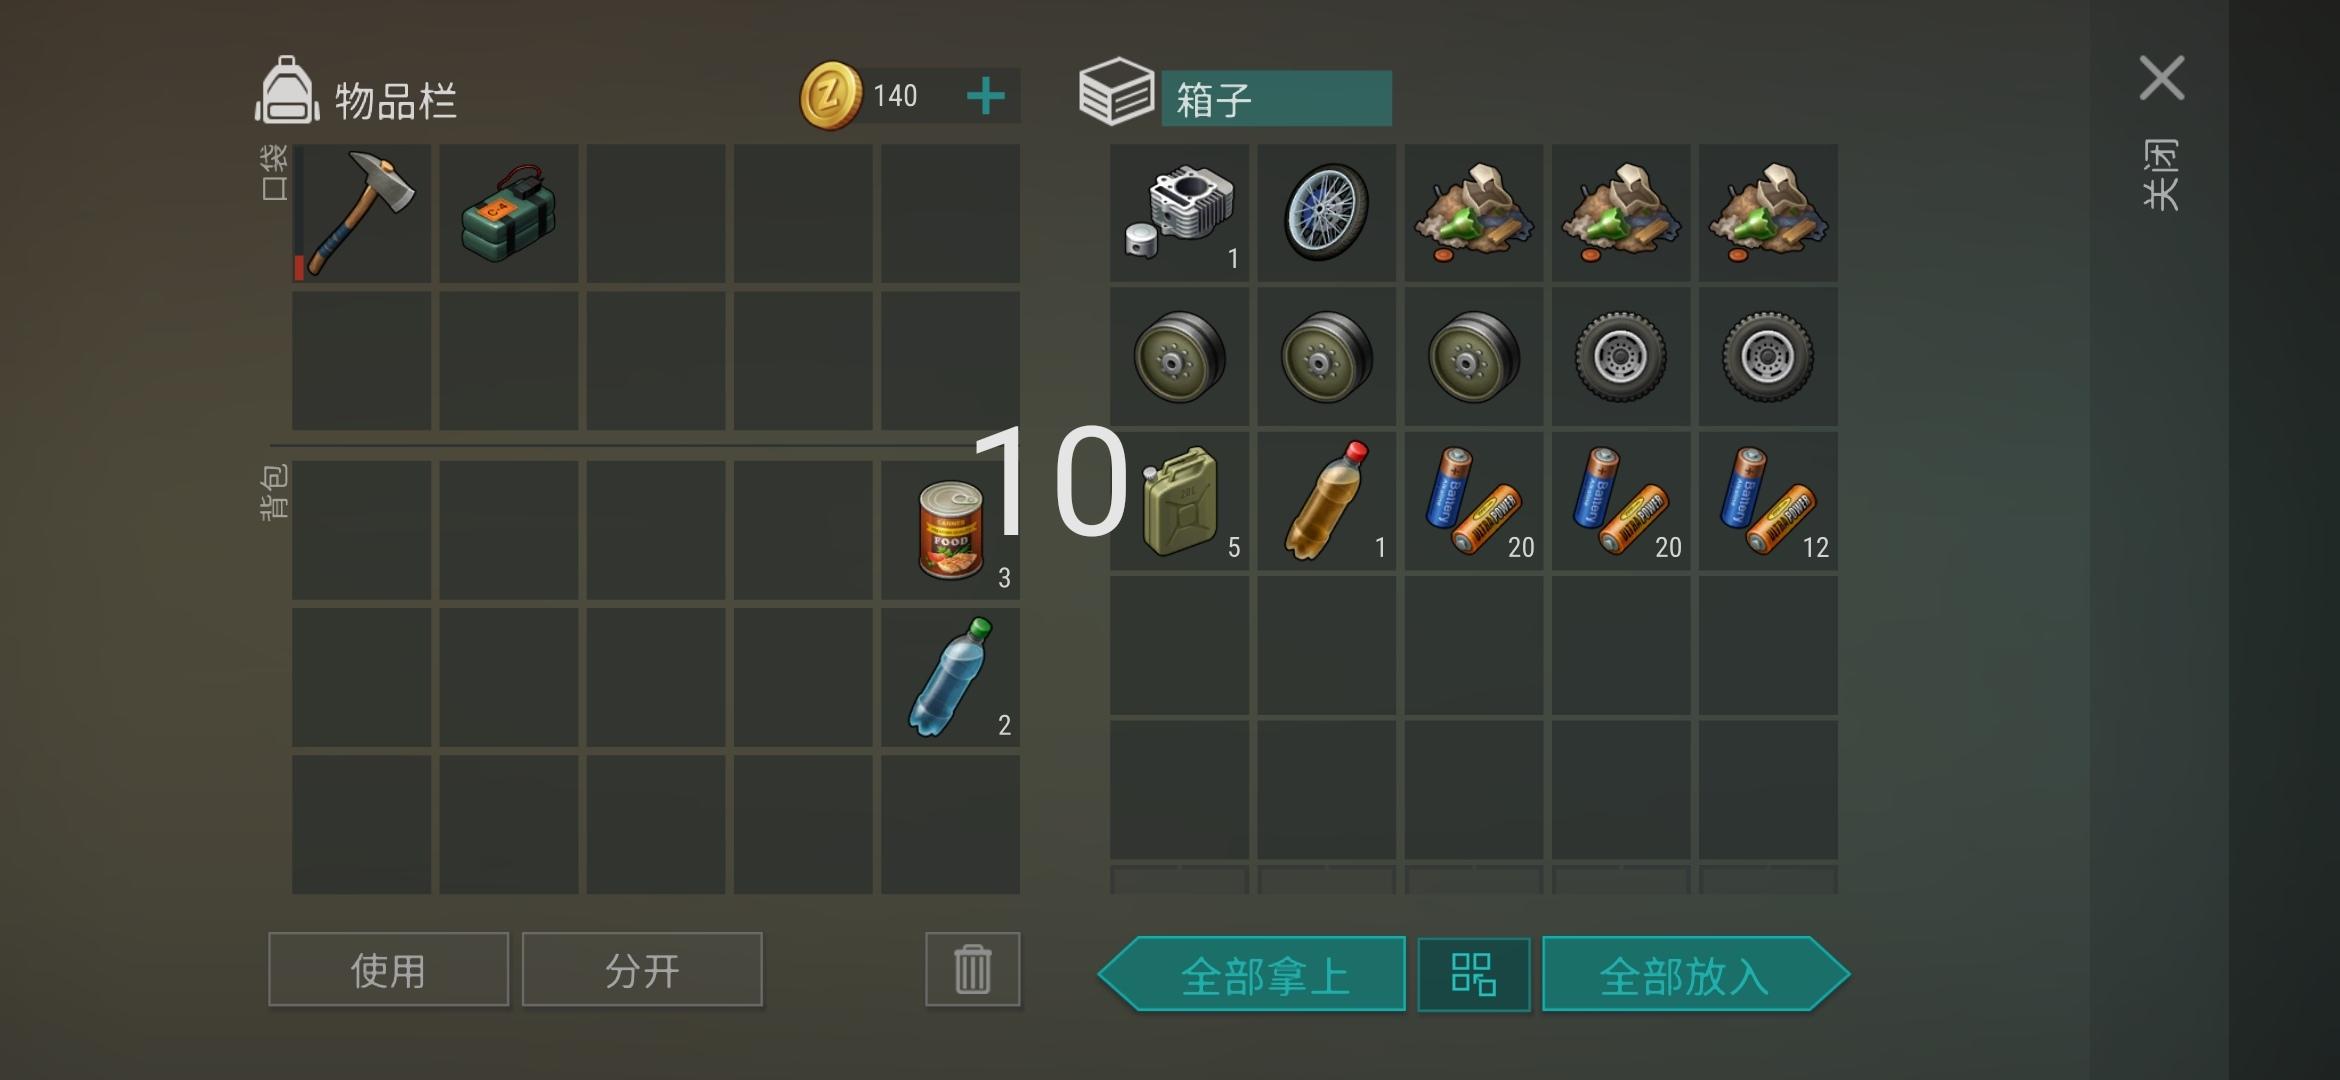Click the trash can delete button
The height and width of the screenshot is (1080, 2340).
click(972, 969)
